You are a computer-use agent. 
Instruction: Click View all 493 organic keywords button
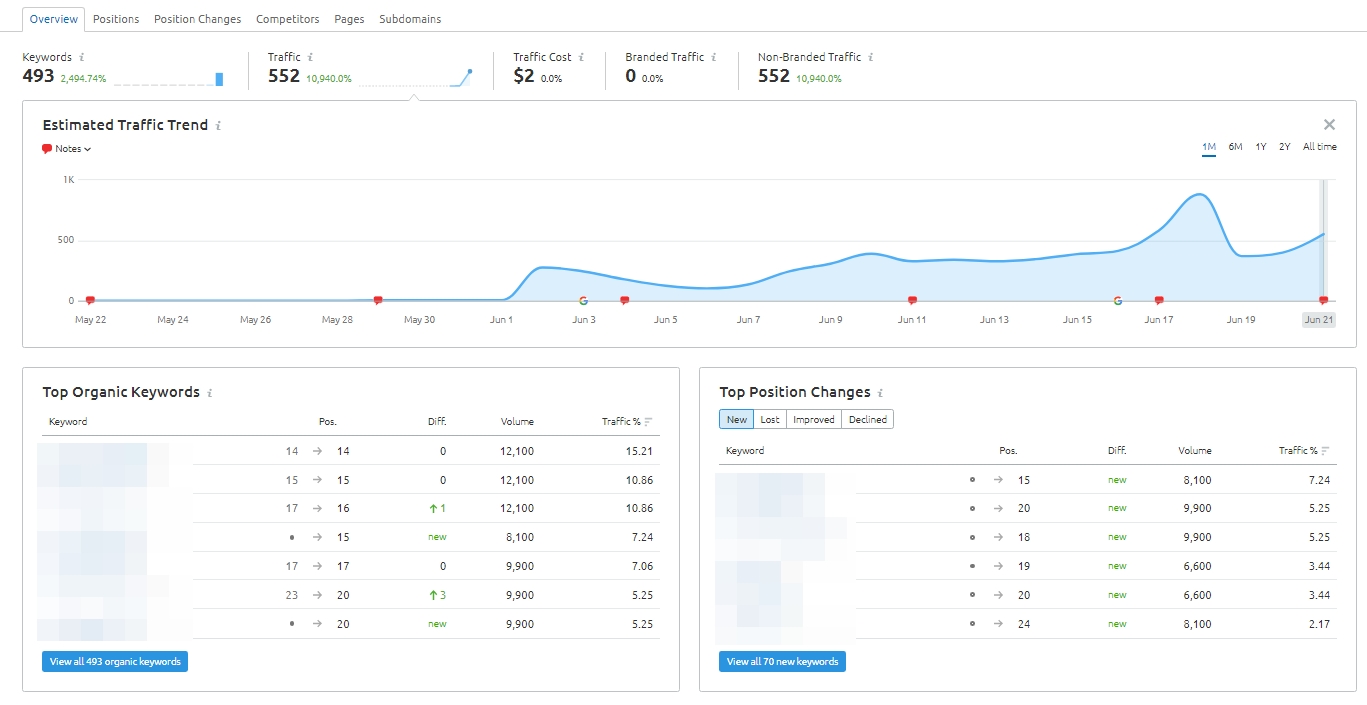pos(115,662)
